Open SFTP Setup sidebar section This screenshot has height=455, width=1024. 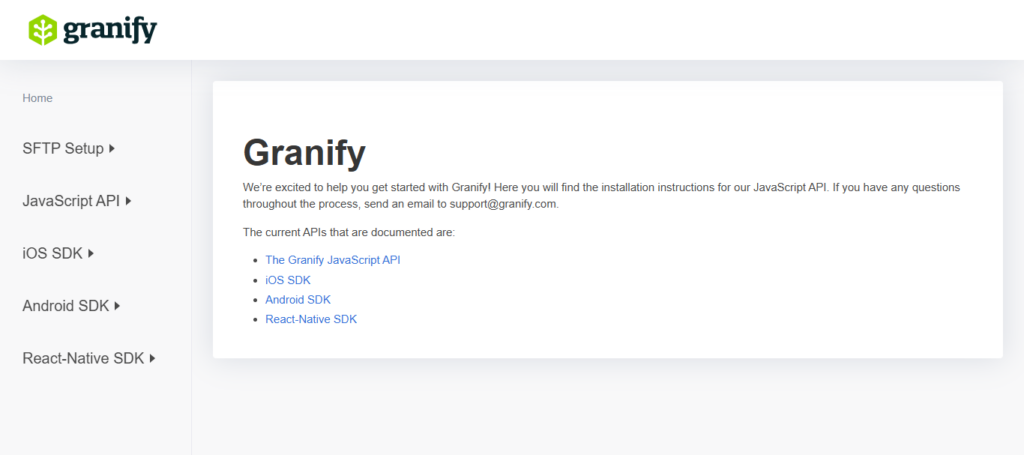click(63, 149)
